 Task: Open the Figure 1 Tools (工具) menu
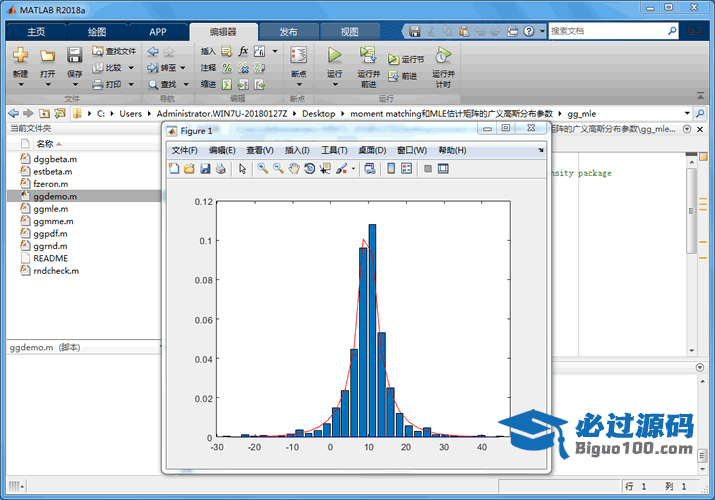(x=334, y=150)
